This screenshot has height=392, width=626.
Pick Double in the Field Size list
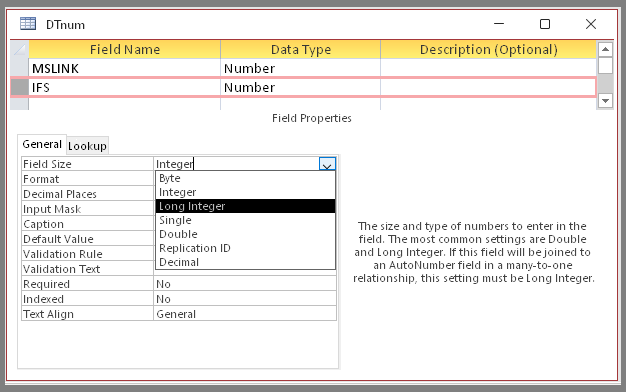click(245, 234)
